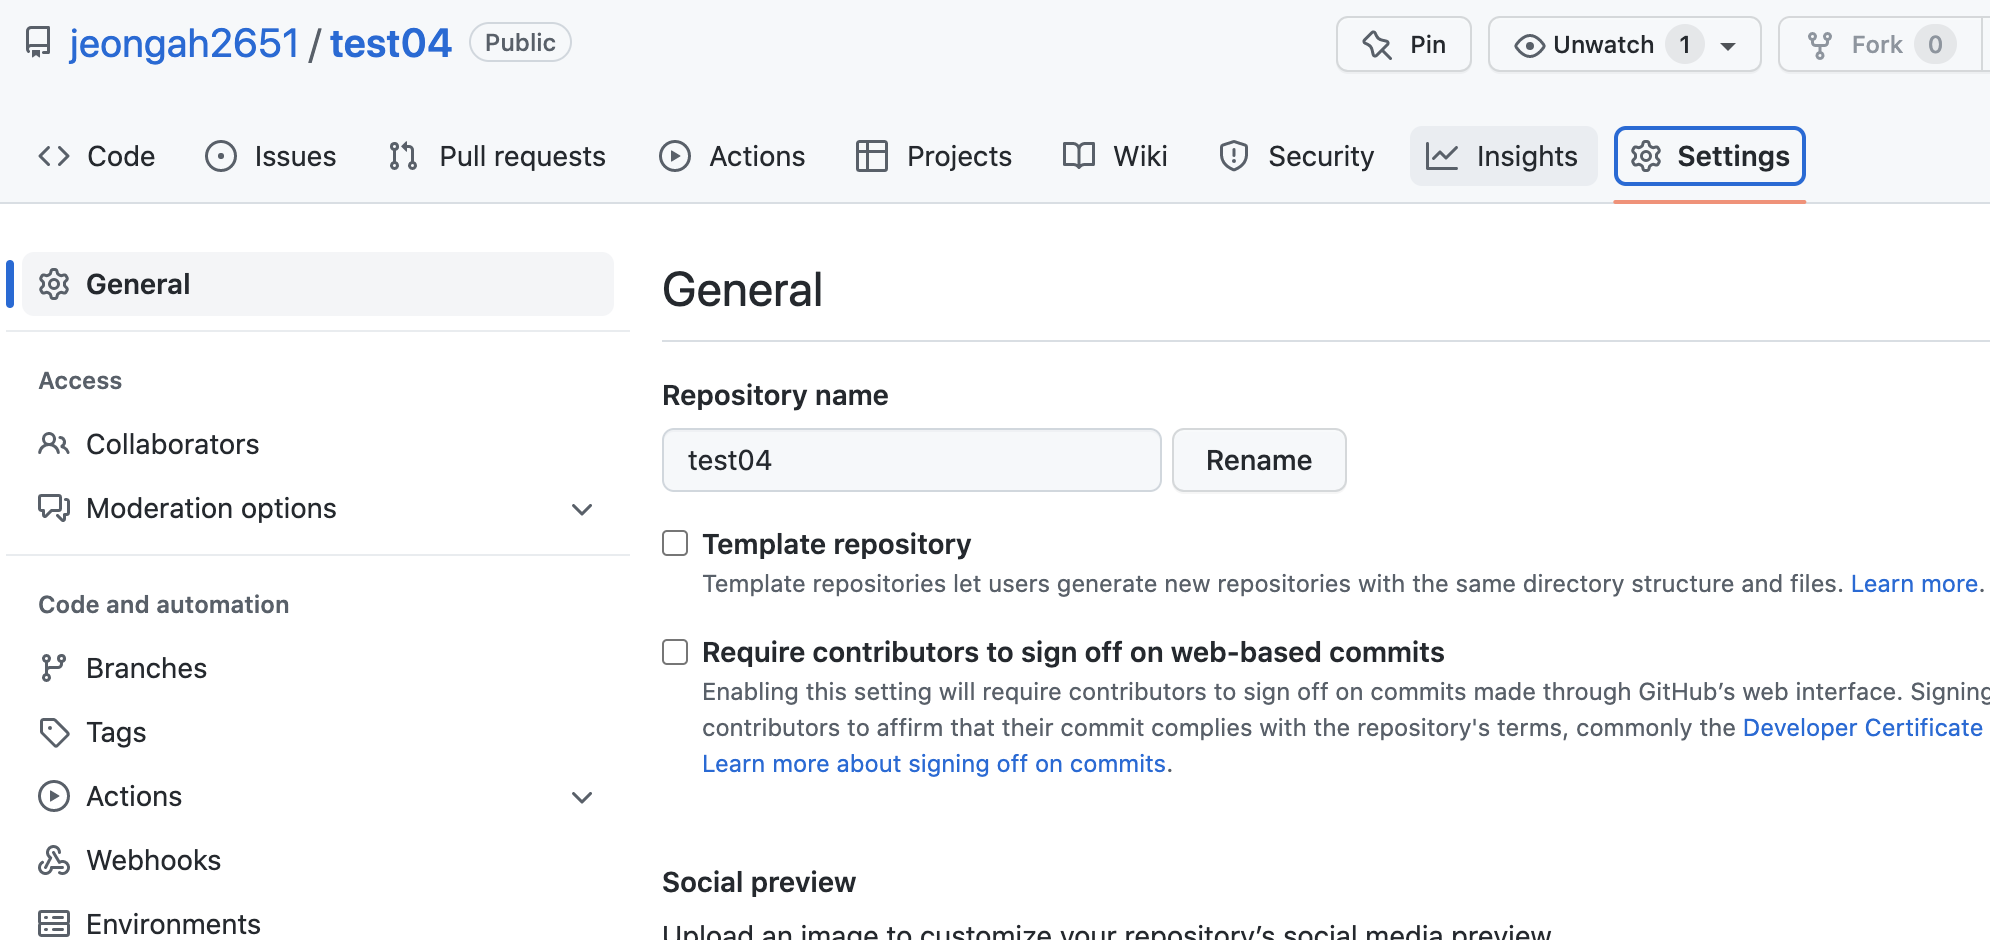Open Learn more about signing off on commits

pyautogui.click(x=934, y=764)
